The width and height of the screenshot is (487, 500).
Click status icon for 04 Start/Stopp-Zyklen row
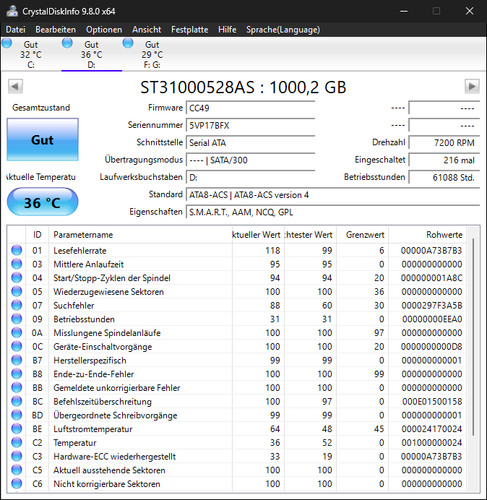[x=17, y=277]
